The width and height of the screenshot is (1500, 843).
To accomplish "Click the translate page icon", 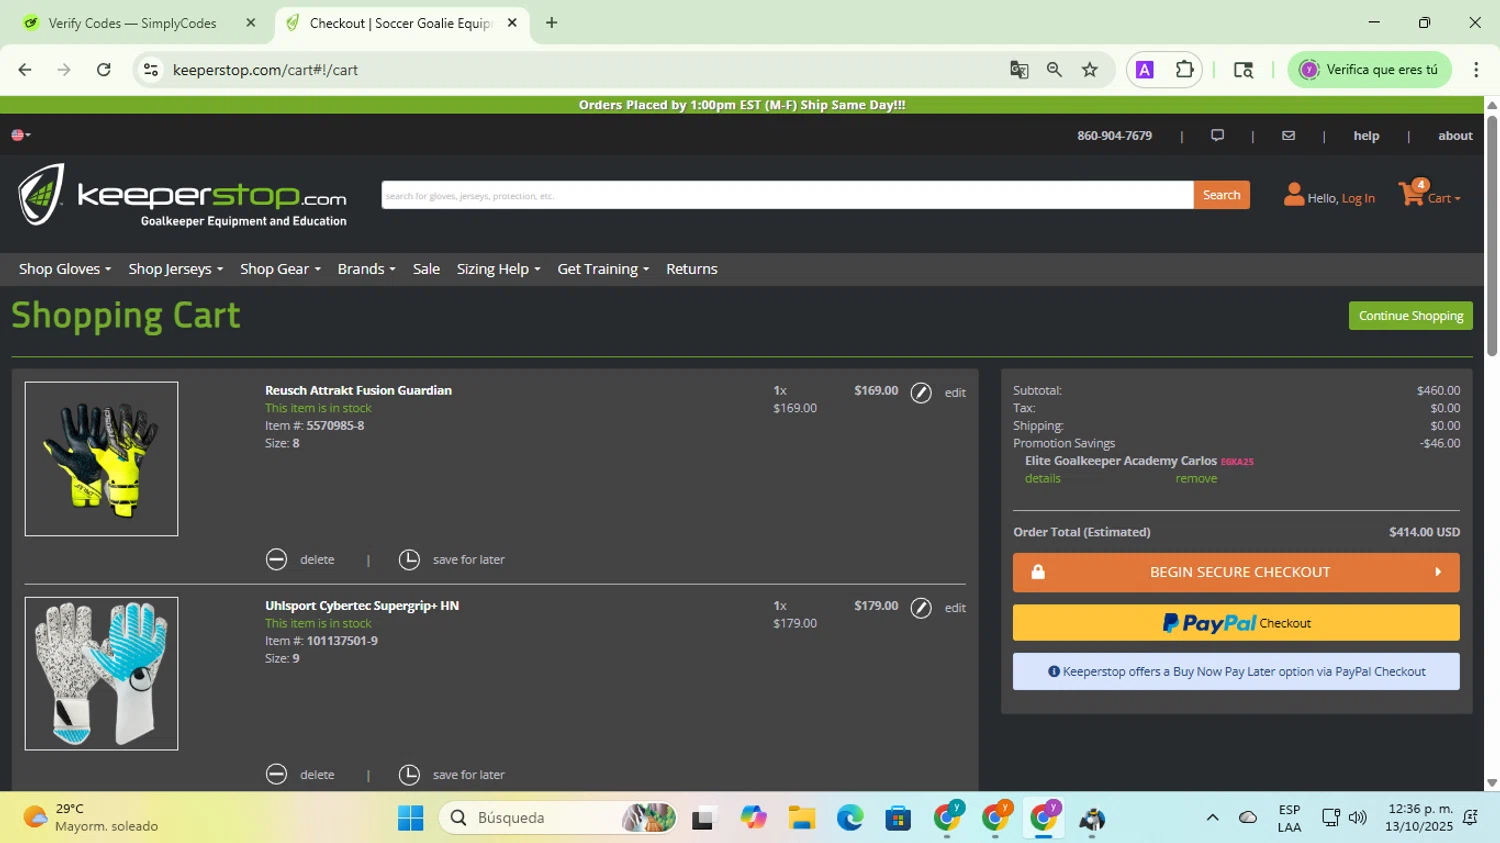I will 1019,70.
